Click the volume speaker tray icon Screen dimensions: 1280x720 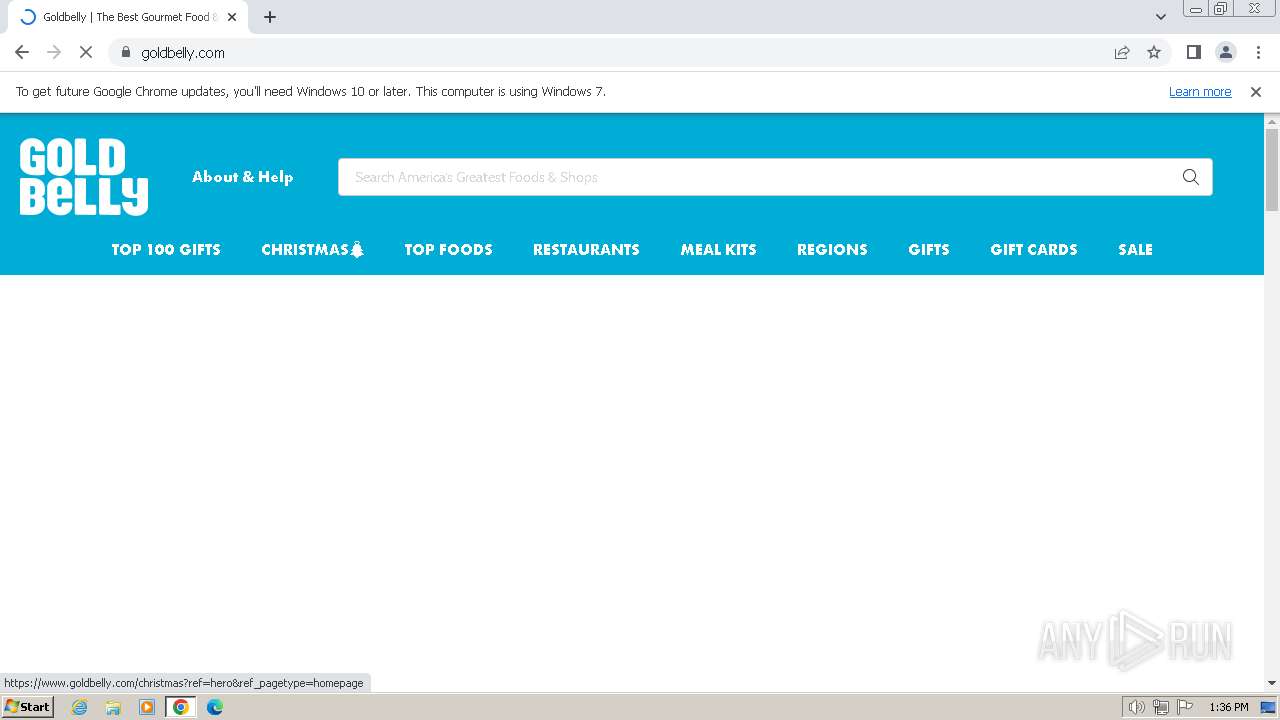click(x=1137, y=707)
